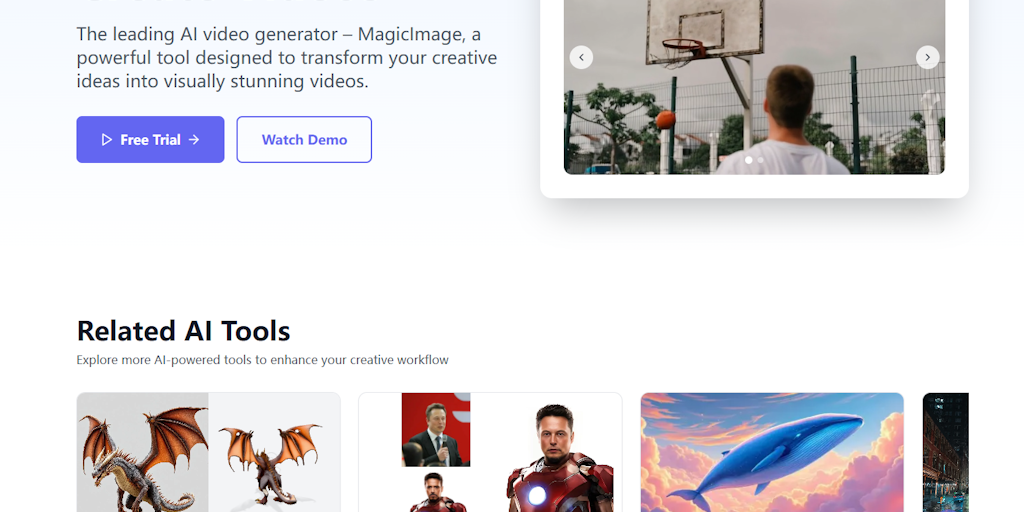The height and width of the screenshot is (512, 1024).
Task: Open the flying blue whale tool card
Action: tap(772, 452)
